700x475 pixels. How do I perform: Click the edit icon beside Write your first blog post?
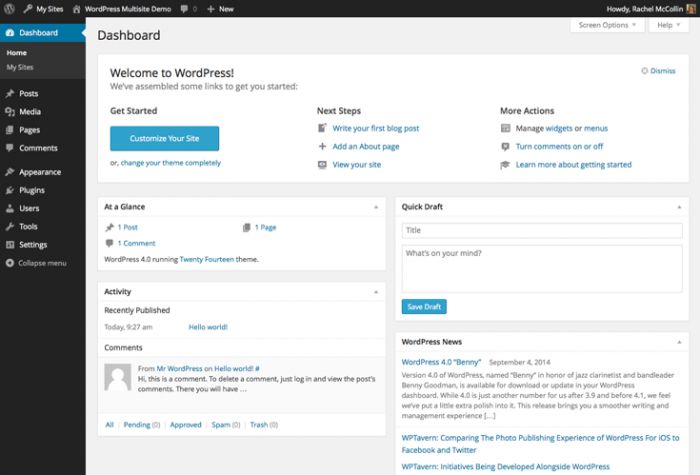coord(322,128)
